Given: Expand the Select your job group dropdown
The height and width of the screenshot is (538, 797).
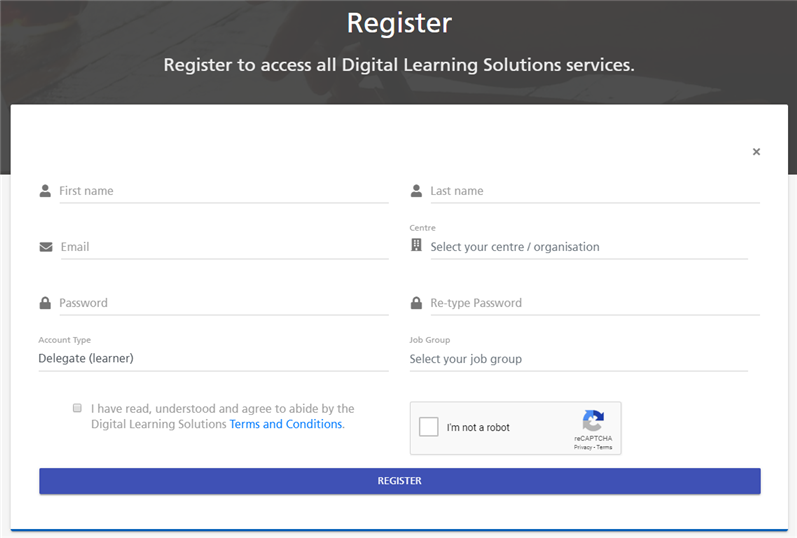Looking at the screenshot, I should click(578, 359).
